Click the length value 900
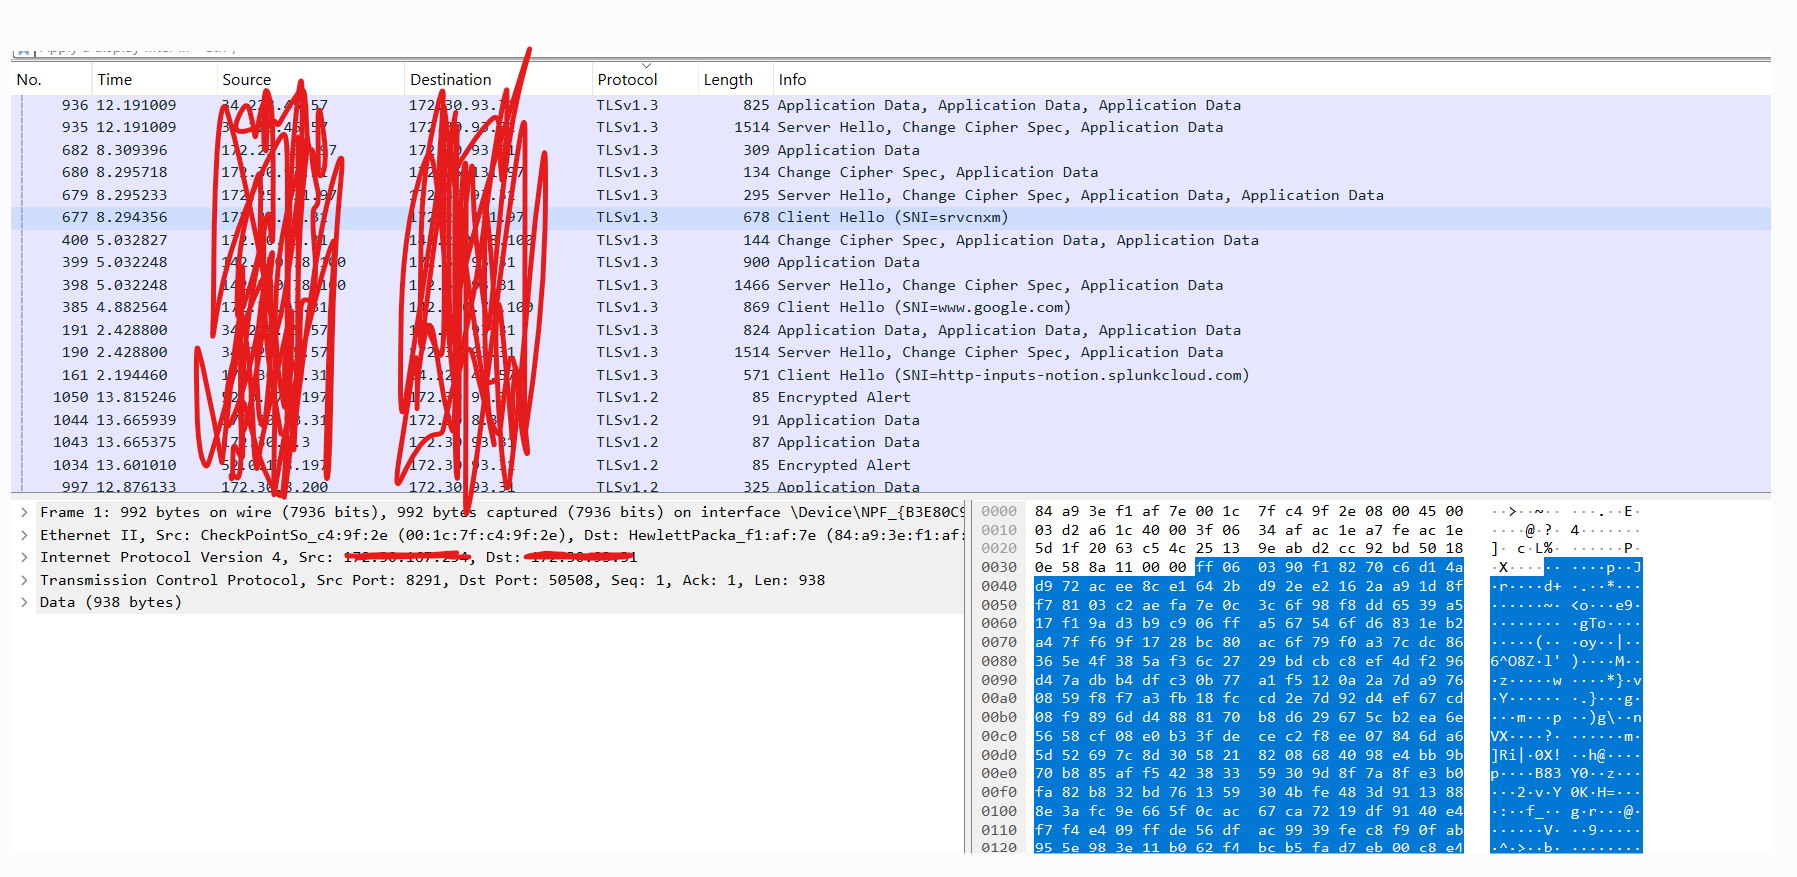 756,262
